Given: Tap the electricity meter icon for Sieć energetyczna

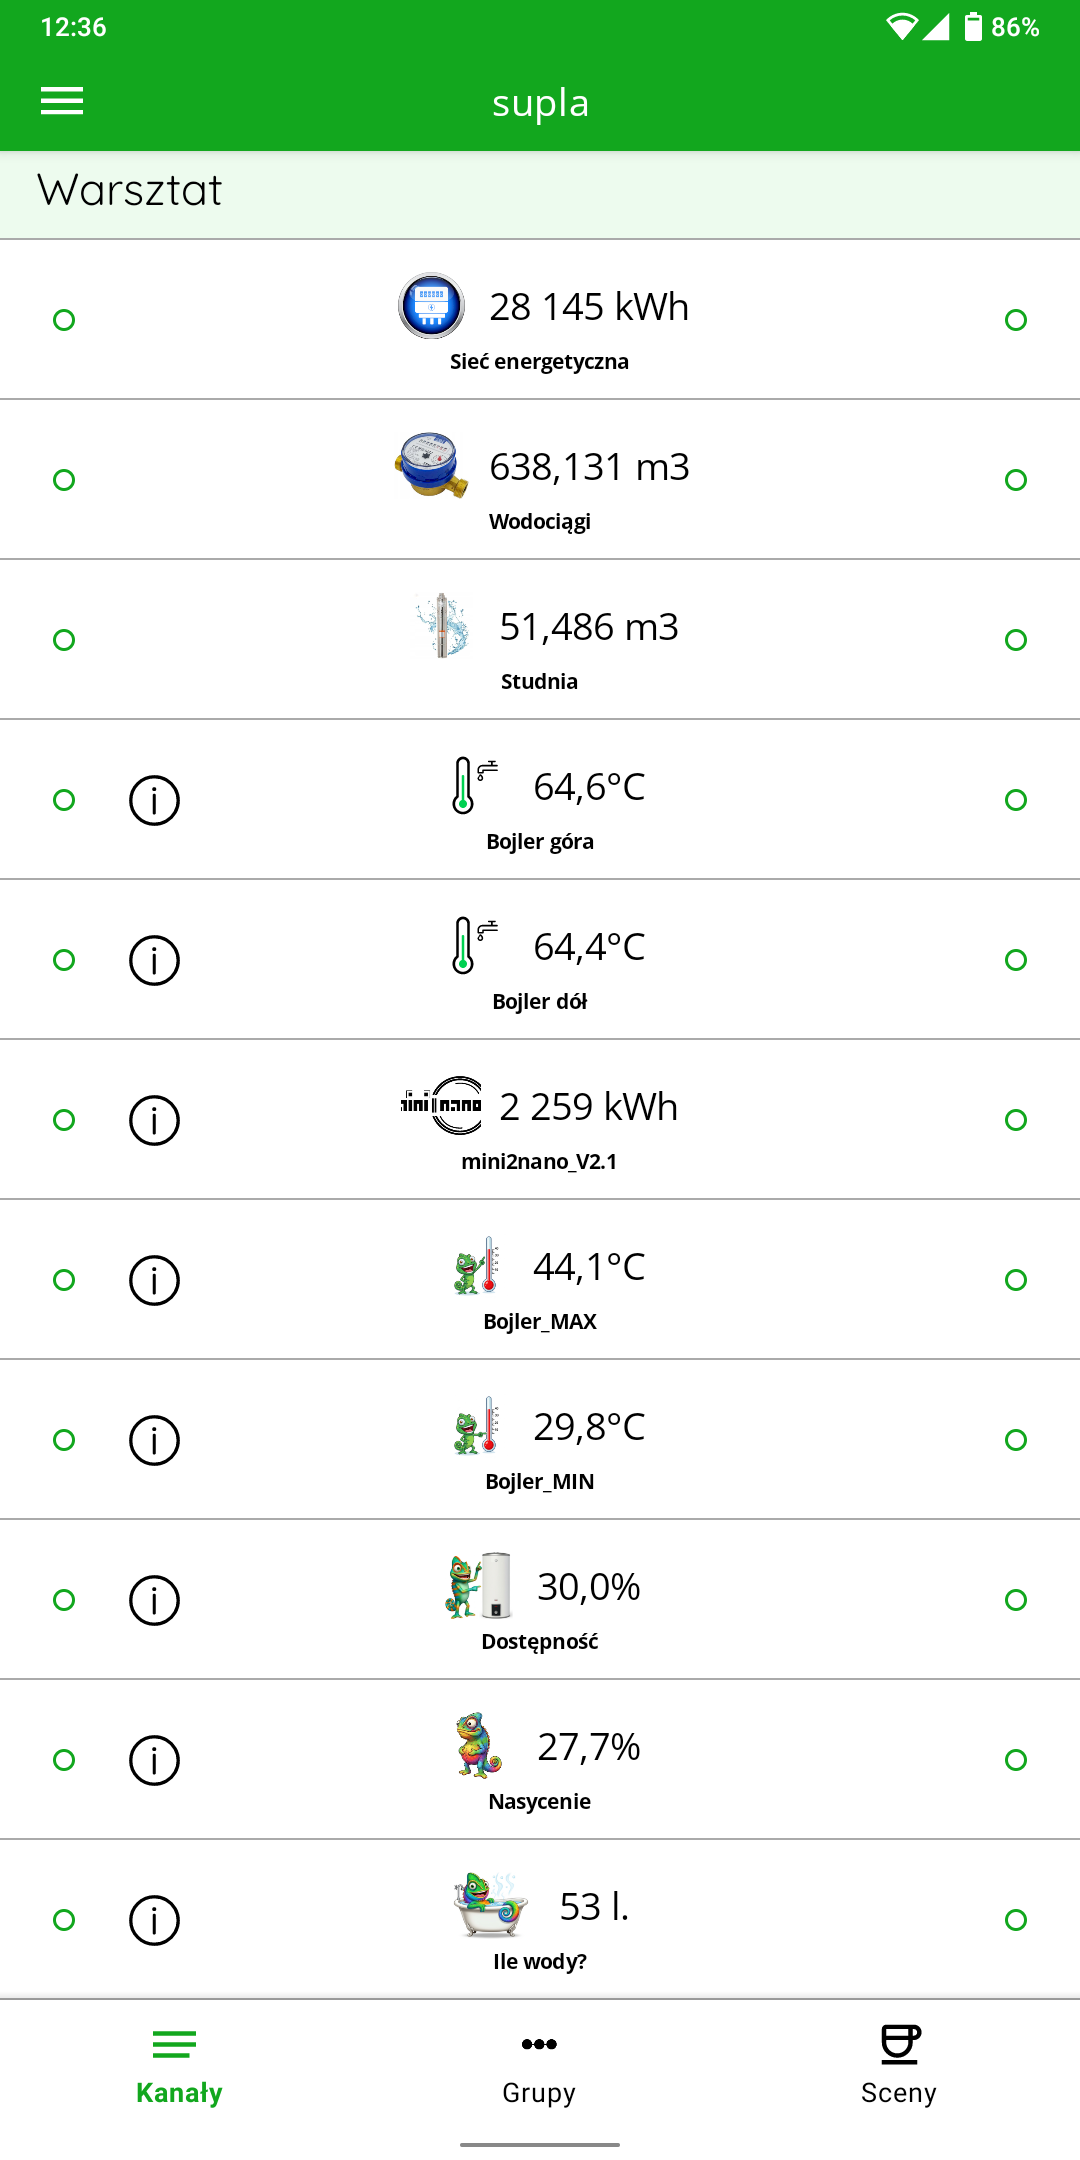Looking at the screenshot, I should [x=431, y=306].
